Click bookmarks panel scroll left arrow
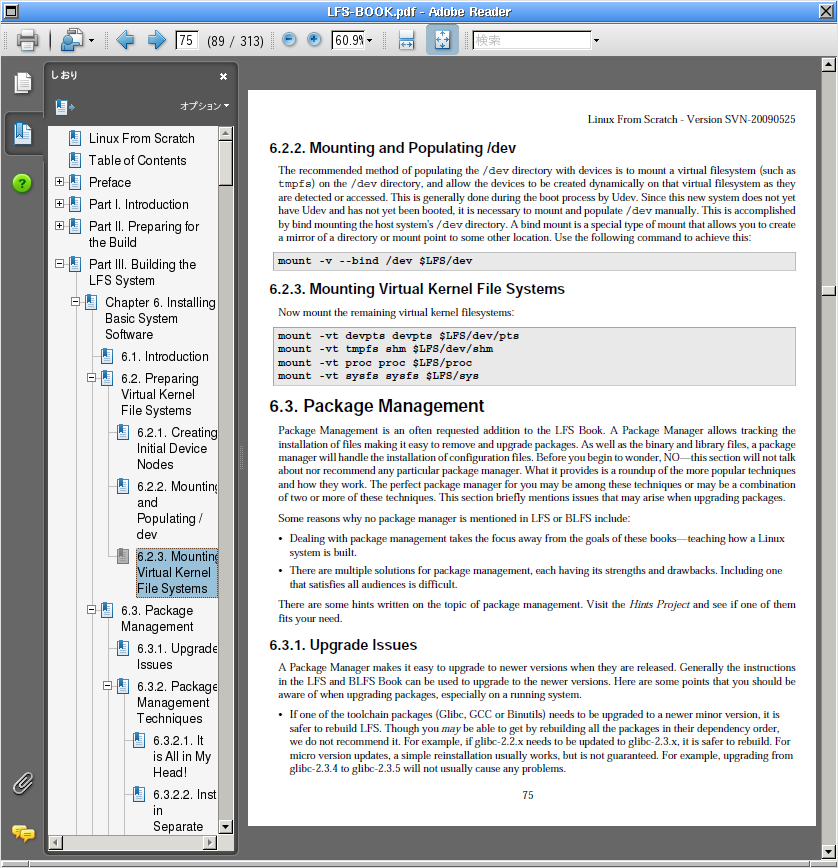 [x=55, y=843]
